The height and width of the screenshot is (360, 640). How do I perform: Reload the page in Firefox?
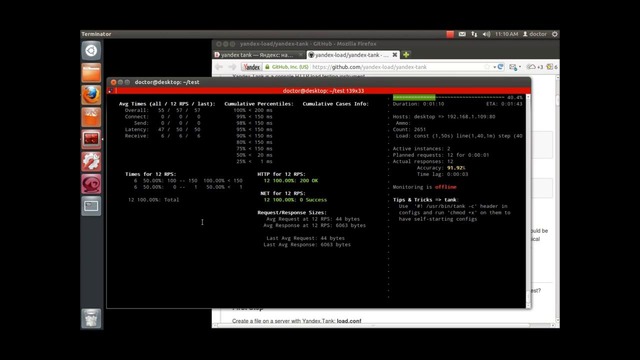tap(500, 67)
